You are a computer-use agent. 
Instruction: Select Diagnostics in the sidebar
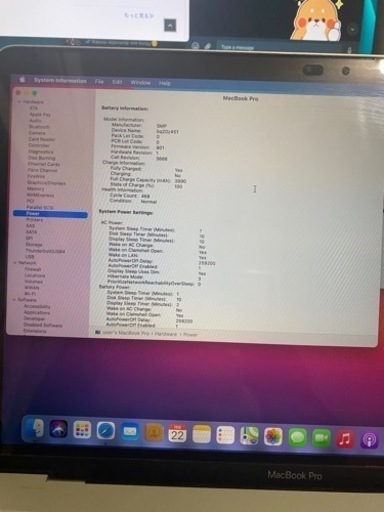40,152
